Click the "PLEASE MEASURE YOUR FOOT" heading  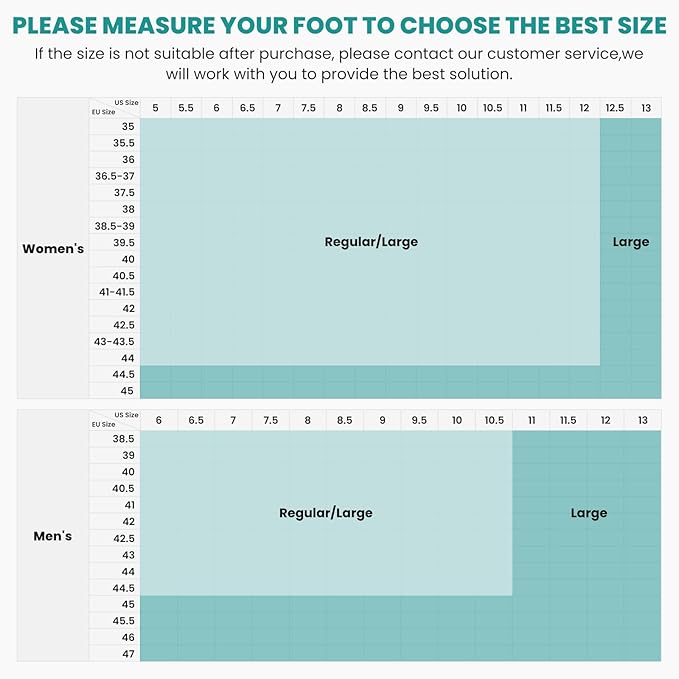click(339, 23)
